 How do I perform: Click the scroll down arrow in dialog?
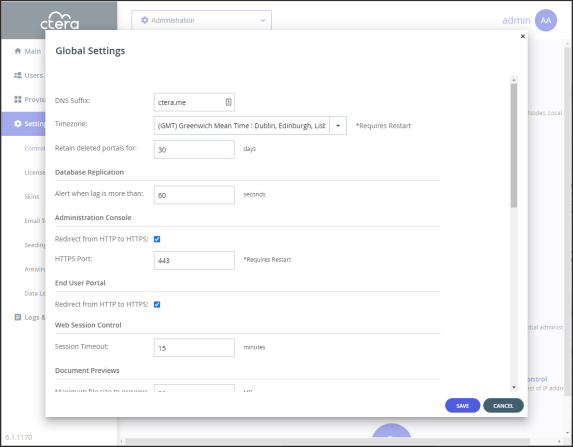point(514,387)
